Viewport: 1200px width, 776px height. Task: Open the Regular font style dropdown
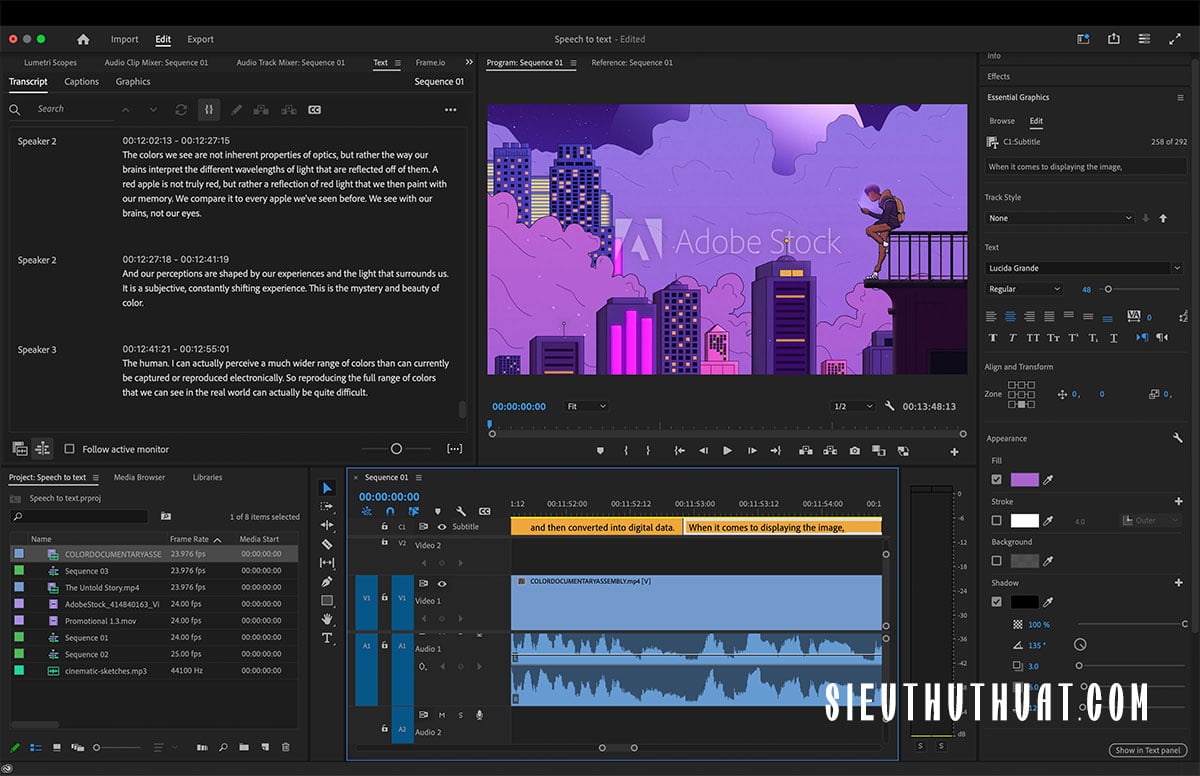click(1024, 289)
